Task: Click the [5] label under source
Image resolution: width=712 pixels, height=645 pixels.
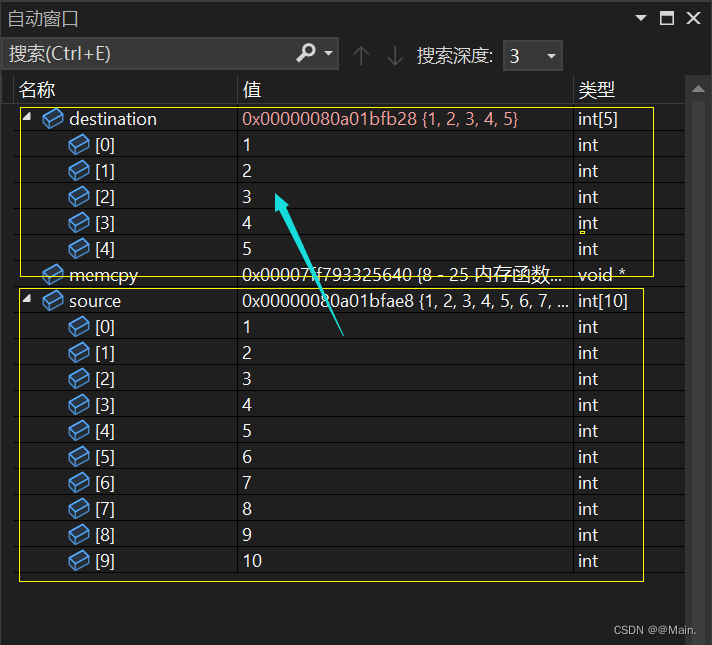Action: [105, 457]
